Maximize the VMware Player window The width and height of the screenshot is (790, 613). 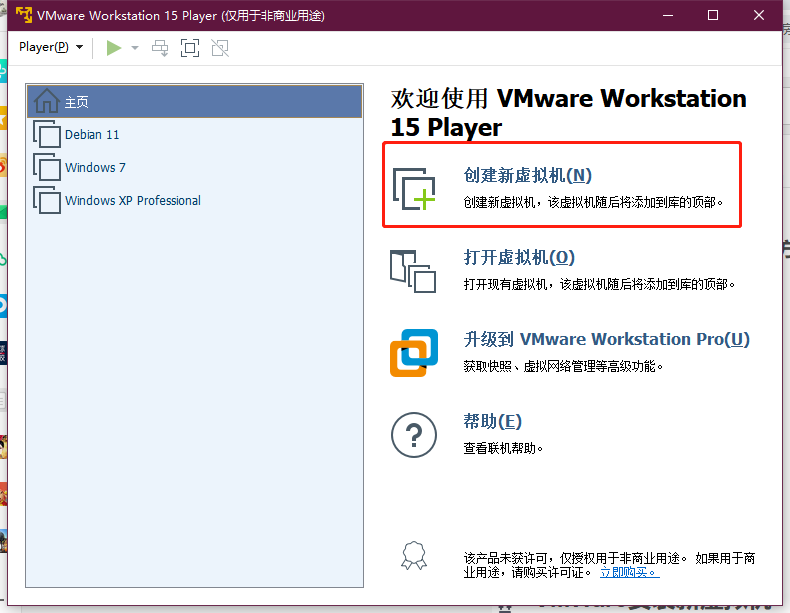(x=713, y=15)
